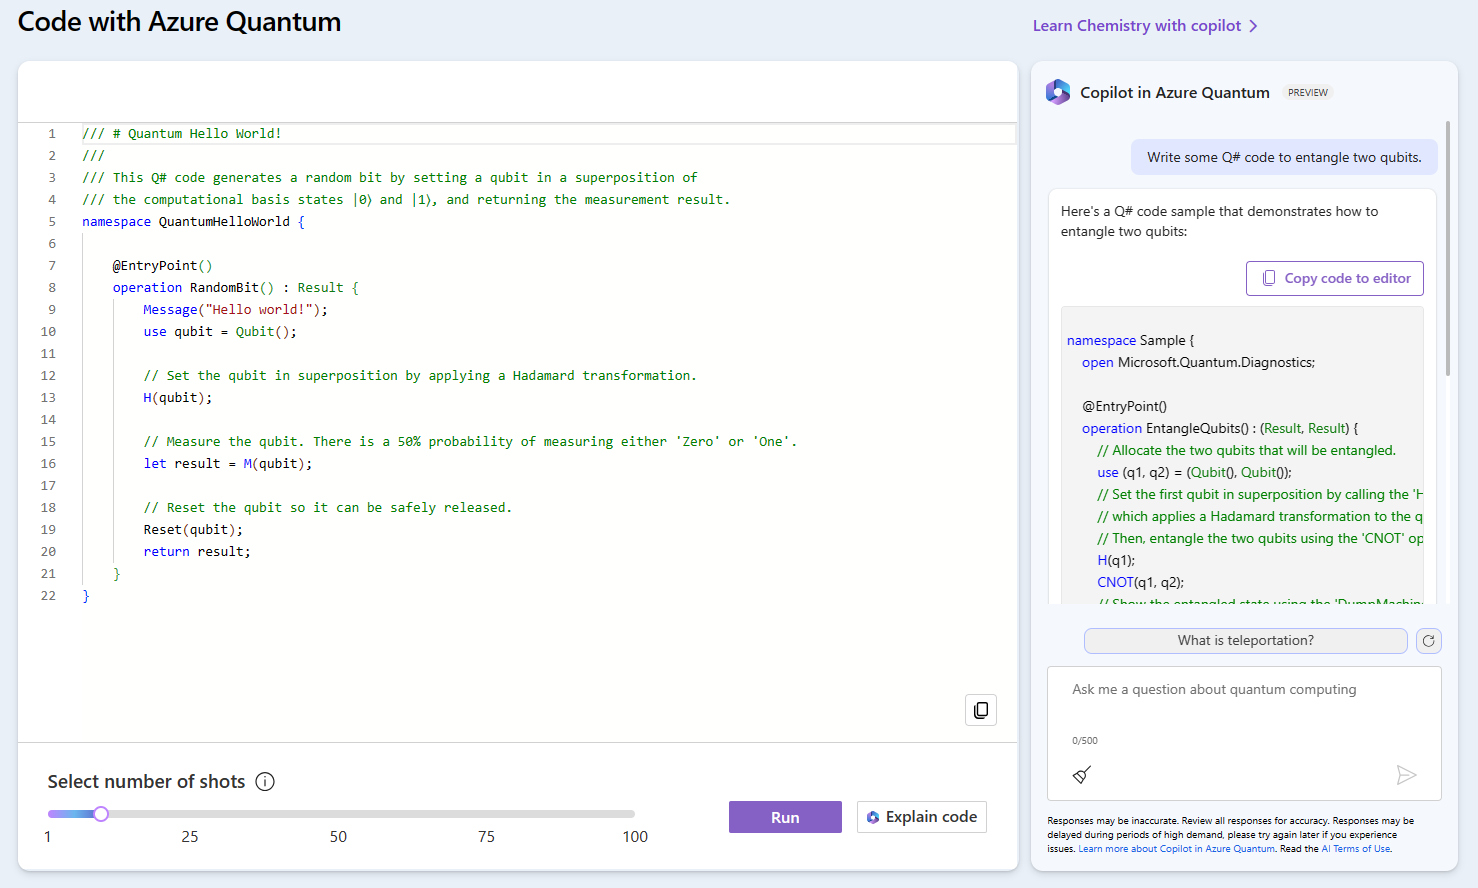Screen dimensions: 1478x888
Task: Click the @EntryPoint() line
Action: (162, 266)
